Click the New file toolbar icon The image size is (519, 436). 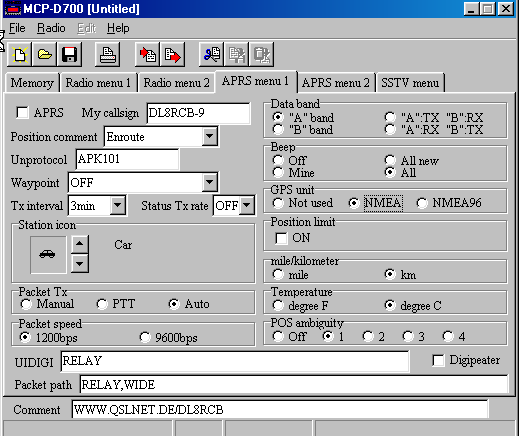pos(19,54)
